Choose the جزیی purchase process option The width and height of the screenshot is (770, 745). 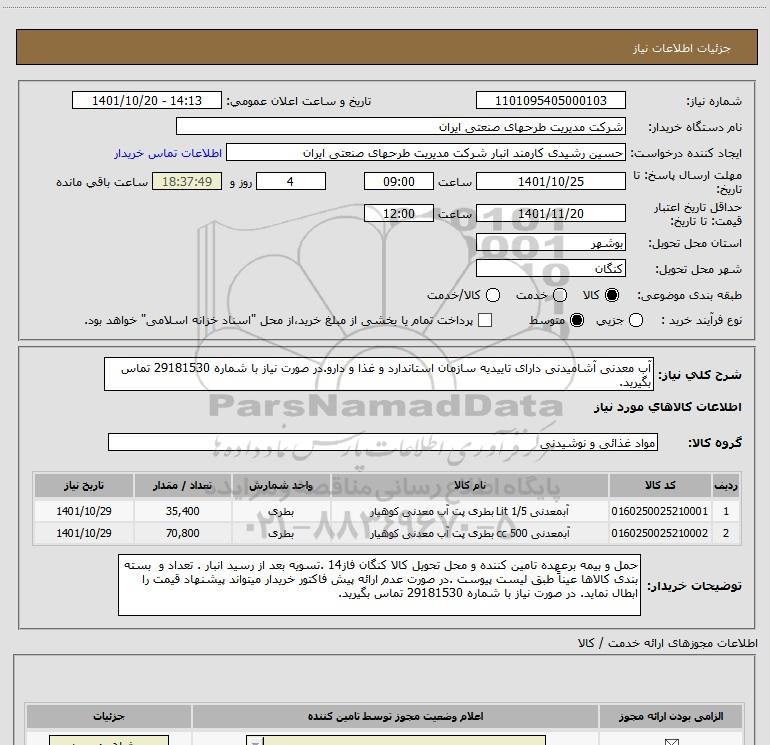(x=636, y=320)
